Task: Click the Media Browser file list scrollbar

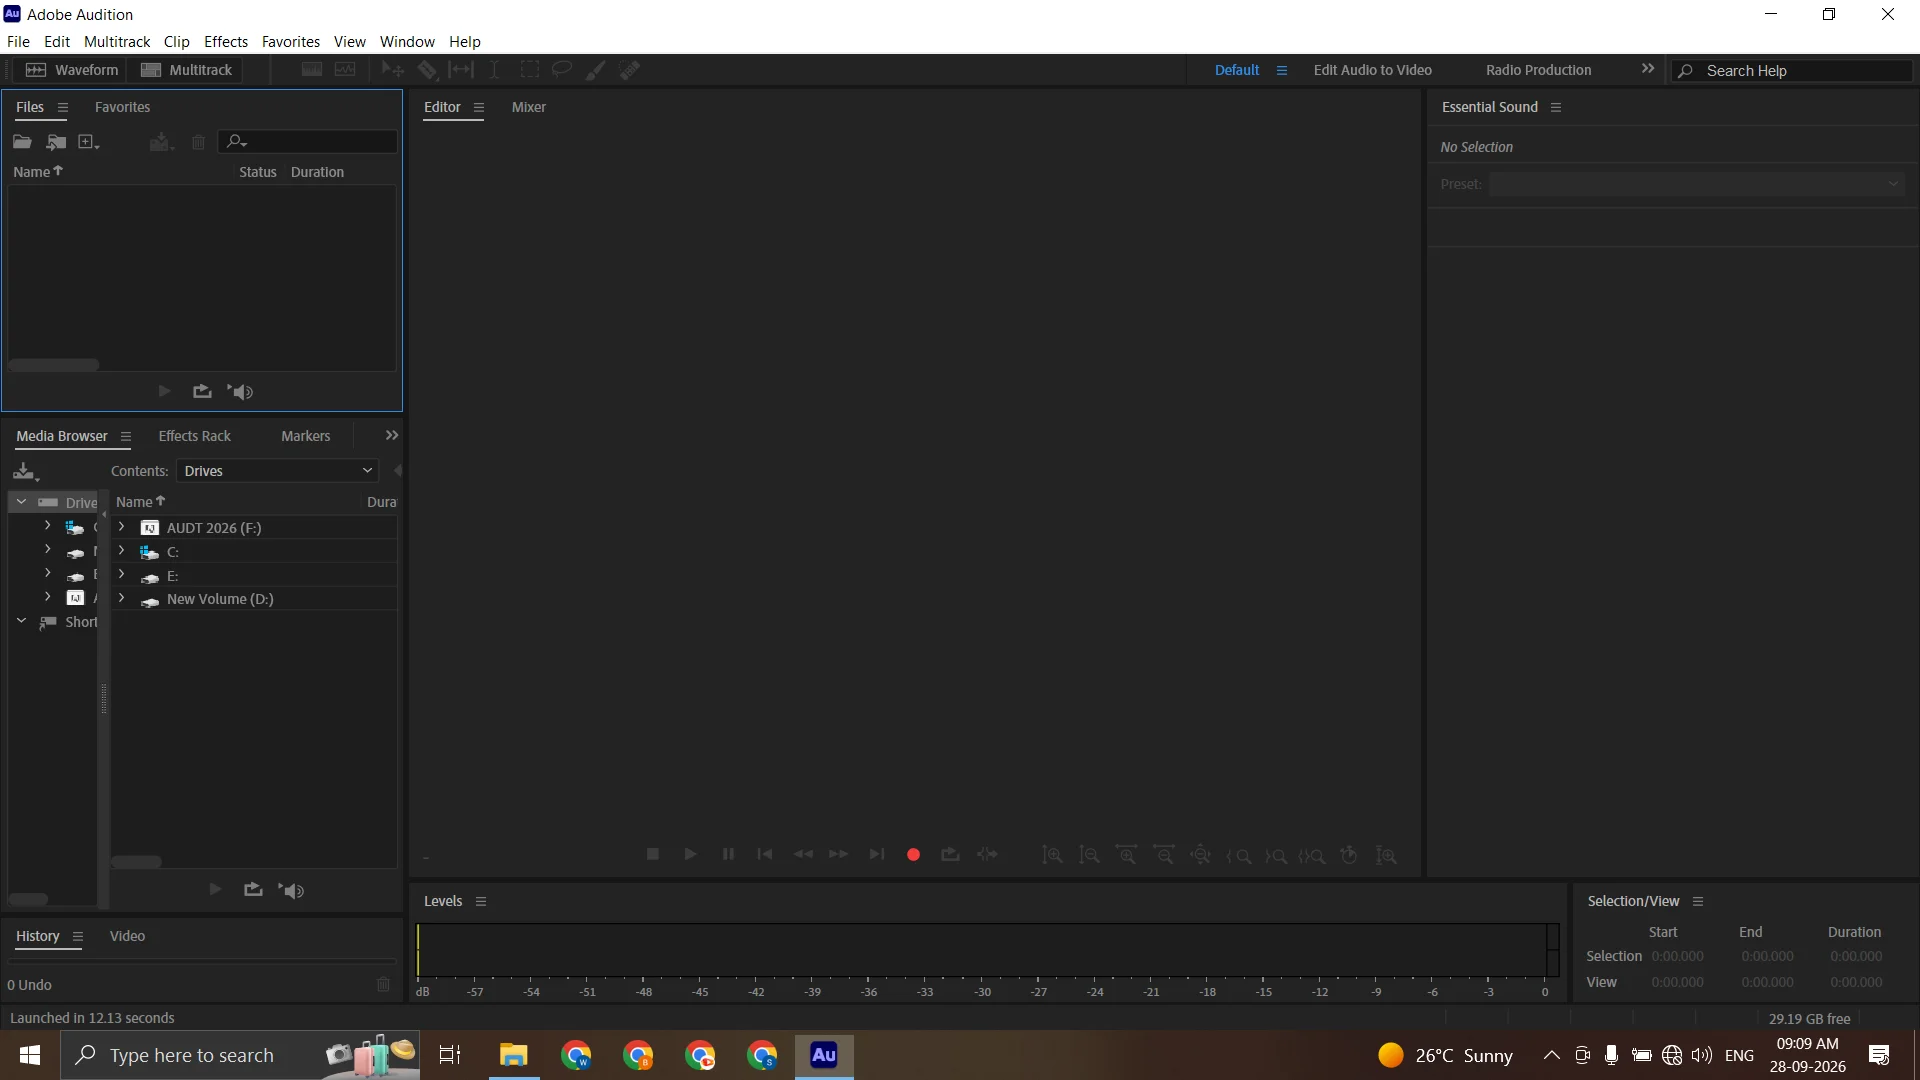Action: pyautogui.click(x=136, y=862)
